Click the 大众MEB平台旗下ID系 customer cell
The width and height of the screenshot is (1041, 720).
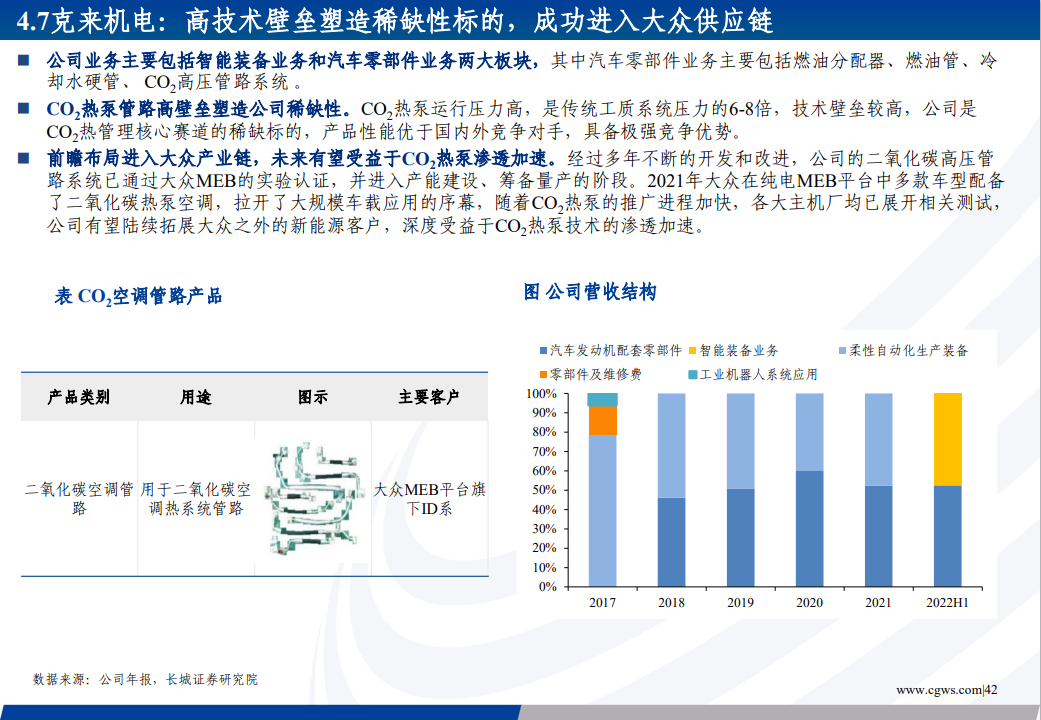point(429,499)
